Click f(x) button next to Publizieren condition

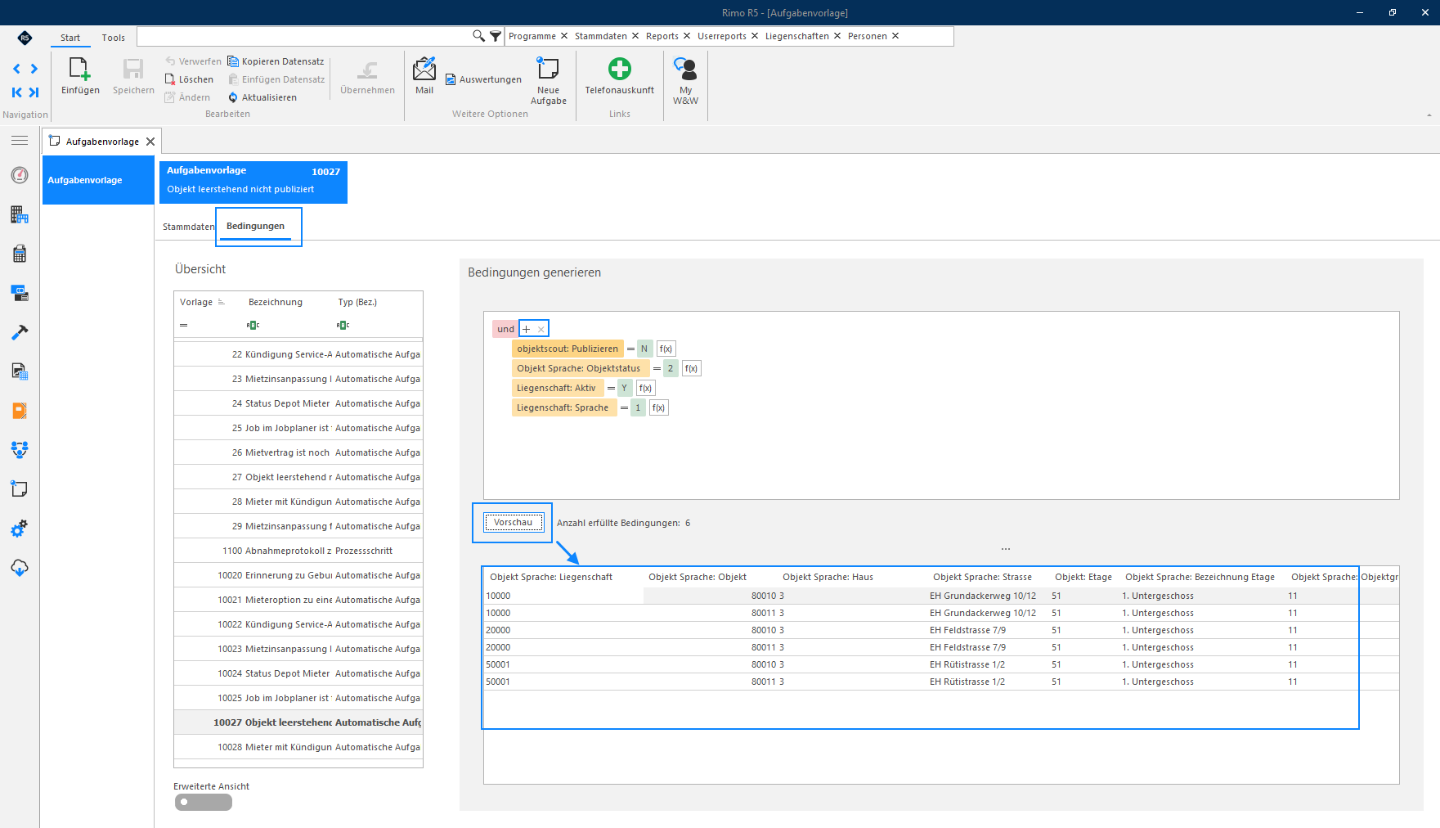(667, 348)
